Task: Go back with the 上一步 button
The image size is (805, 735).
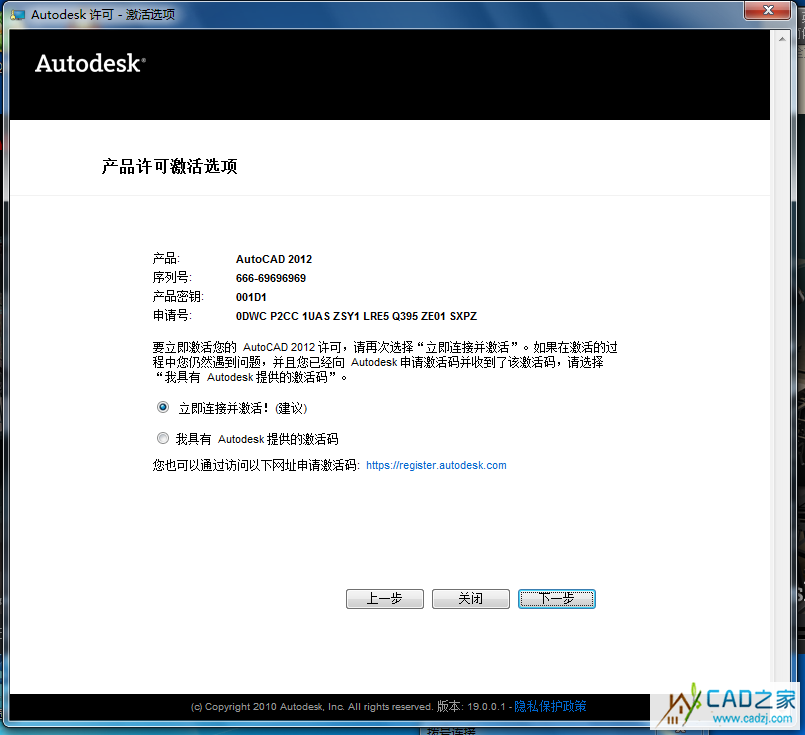Action: pyautogui.click(x=384, y=599)
